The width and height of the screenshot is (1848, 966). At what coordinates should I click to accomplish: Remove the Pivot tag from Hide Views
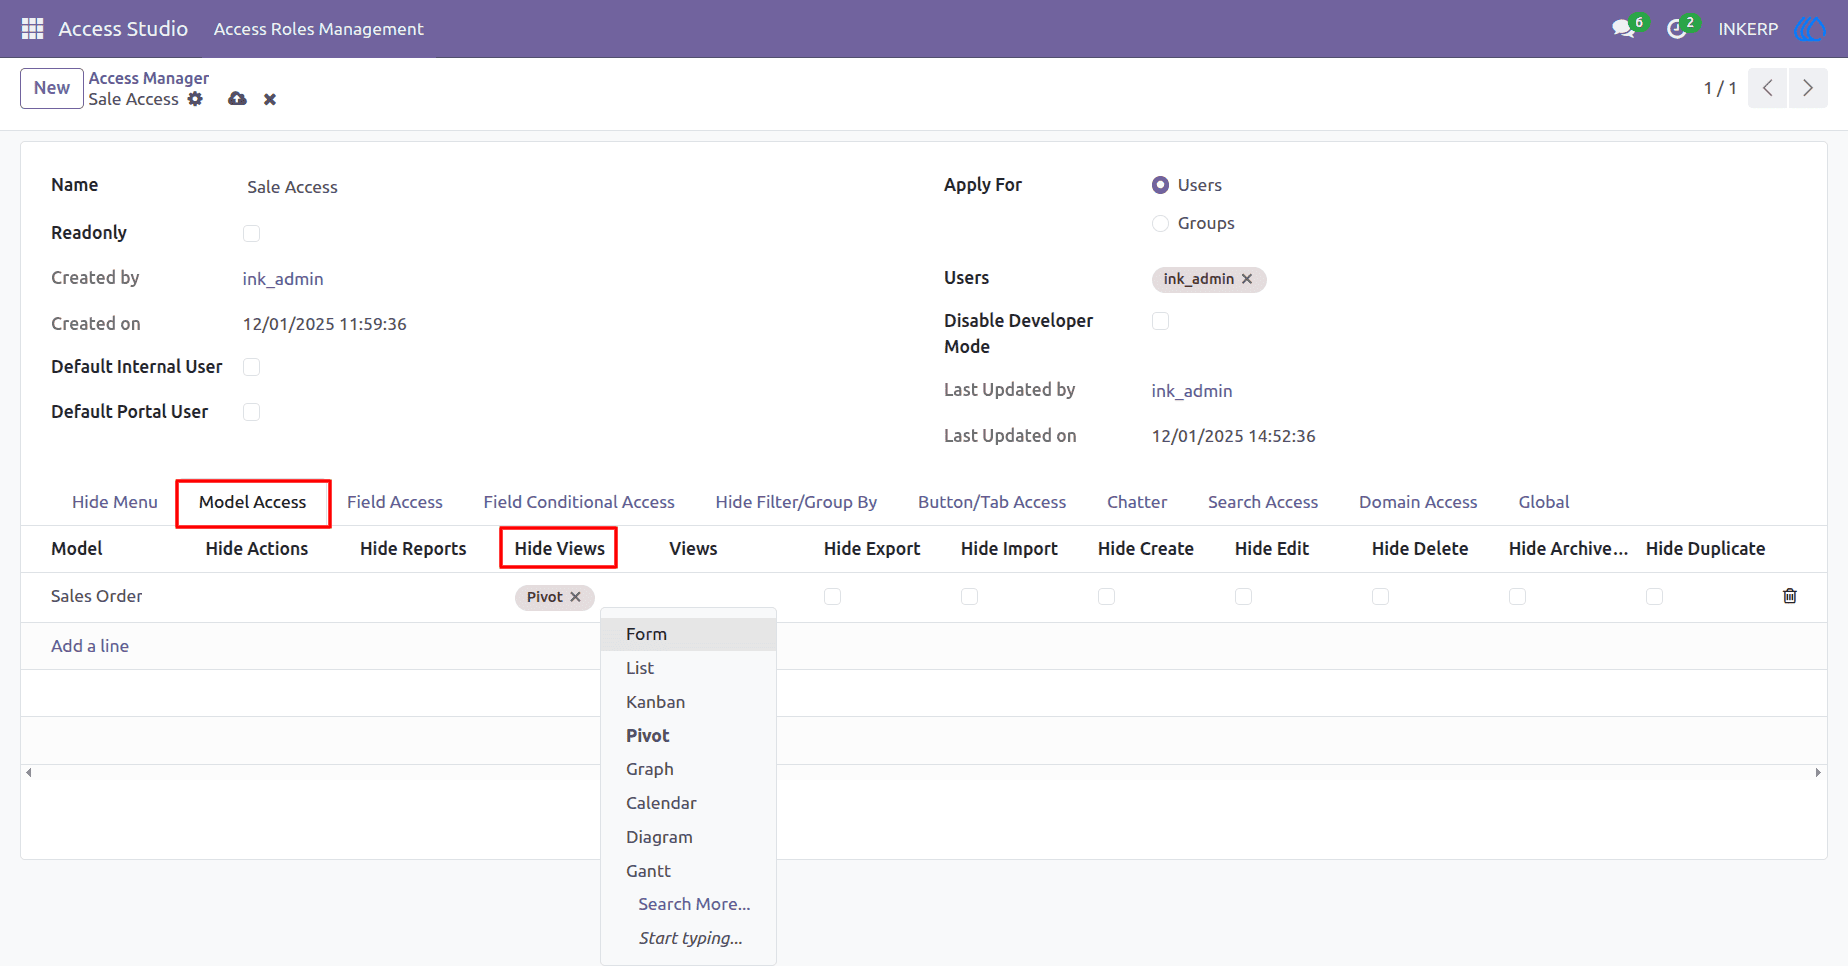tap(575, 597)
